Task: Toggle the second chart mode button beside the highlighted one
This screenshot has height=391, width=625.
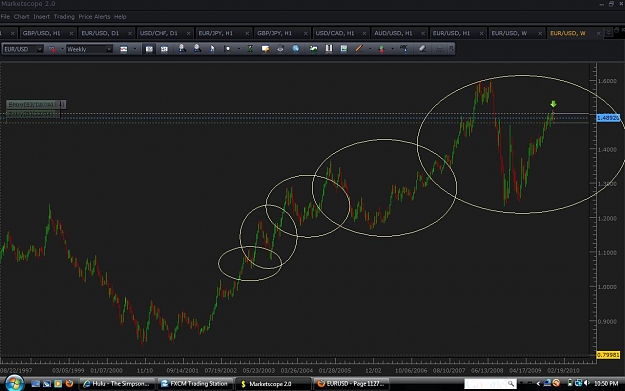Action: point(164,49)
